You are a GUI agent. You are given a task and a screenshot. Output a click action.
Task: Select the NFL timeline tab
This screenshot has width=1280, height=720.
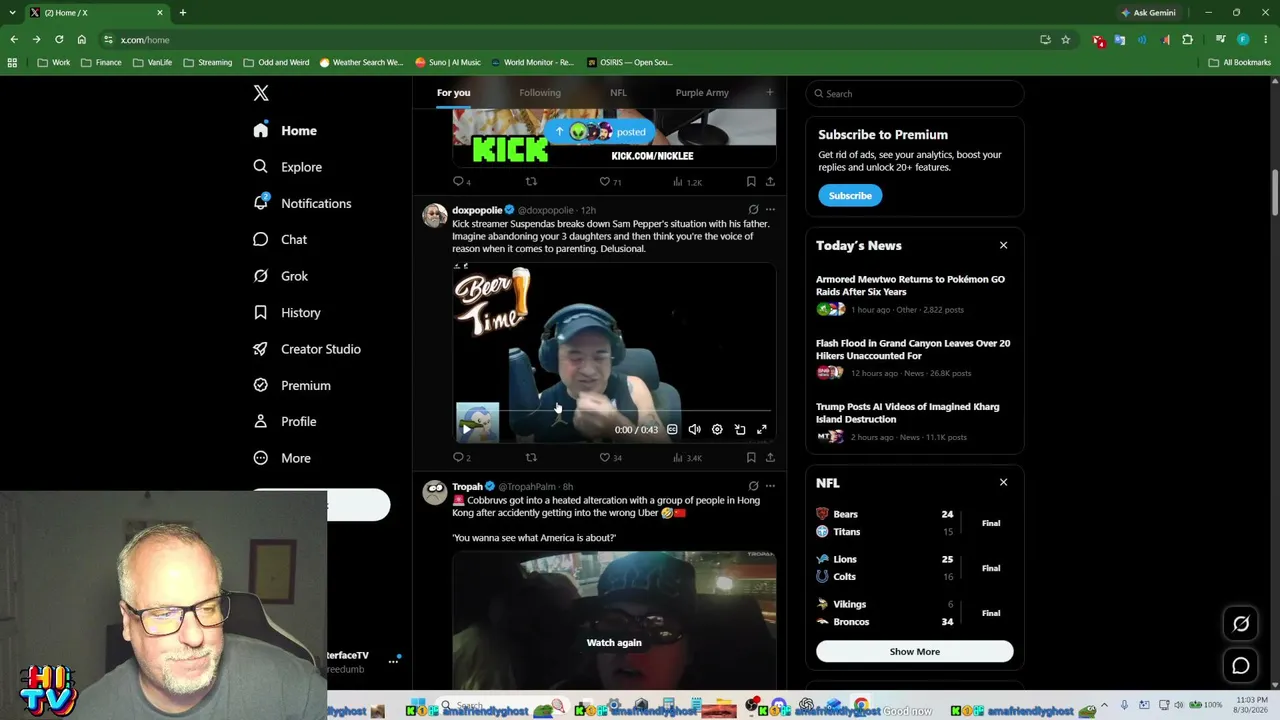tap(618, 93)
